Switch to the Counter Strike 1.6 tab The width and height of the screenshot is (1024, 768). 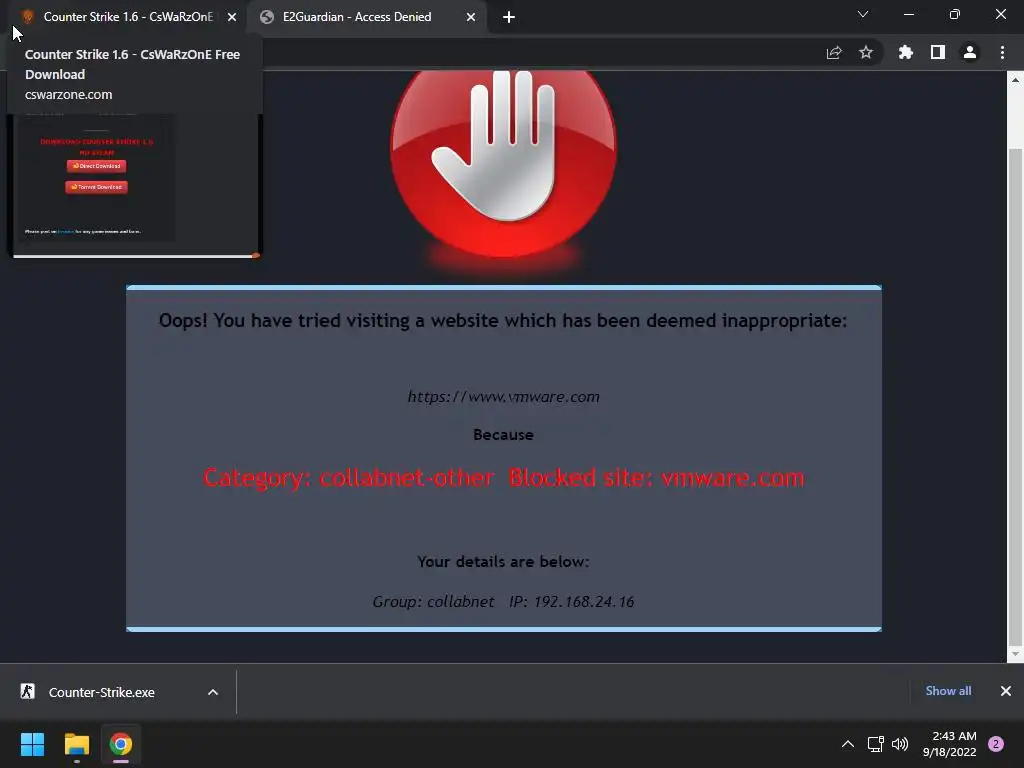127,17
